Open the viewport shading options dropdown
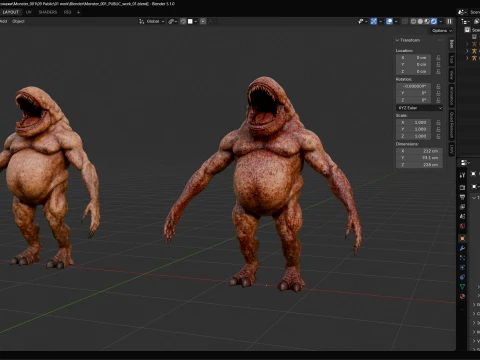The height and width of the screenshot is (360, 480). tap(441, 21)
